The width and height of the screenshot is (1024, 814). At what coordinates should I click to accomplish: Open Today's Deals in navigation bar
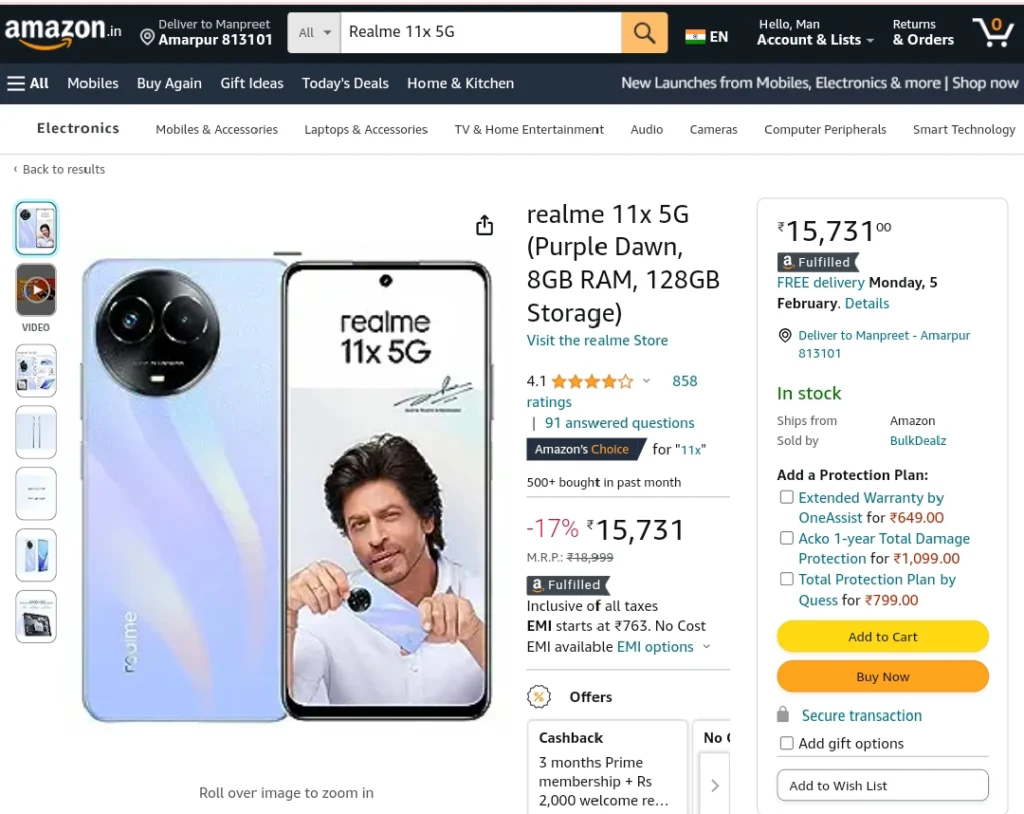345,83
